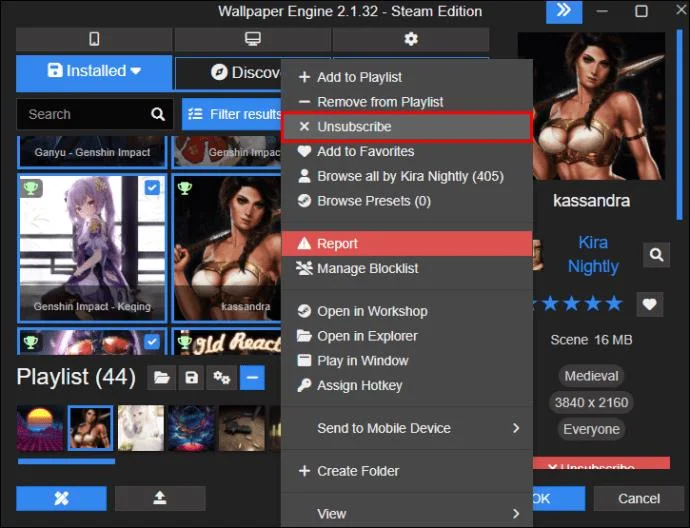Viewport: 690px width, 528px height.
Task: Click the red Report menu entry
Action: 407,243
